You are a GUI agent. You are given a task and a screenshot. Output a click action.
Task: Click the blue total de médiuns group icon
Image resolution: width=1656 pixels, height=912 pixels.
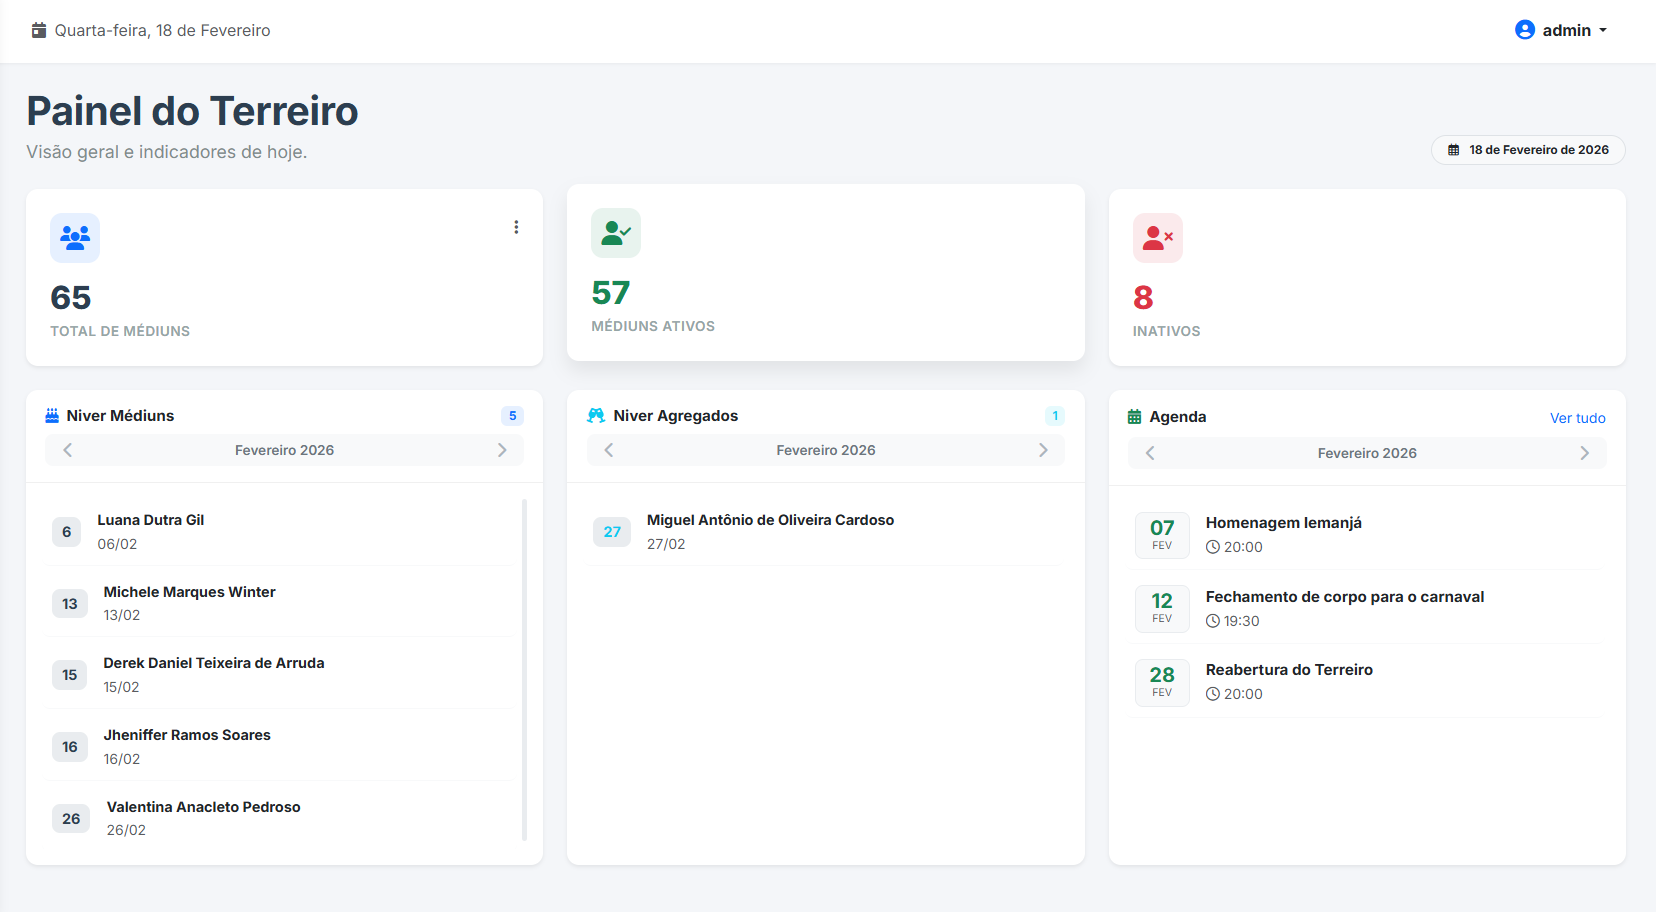(x=75, y=238)
